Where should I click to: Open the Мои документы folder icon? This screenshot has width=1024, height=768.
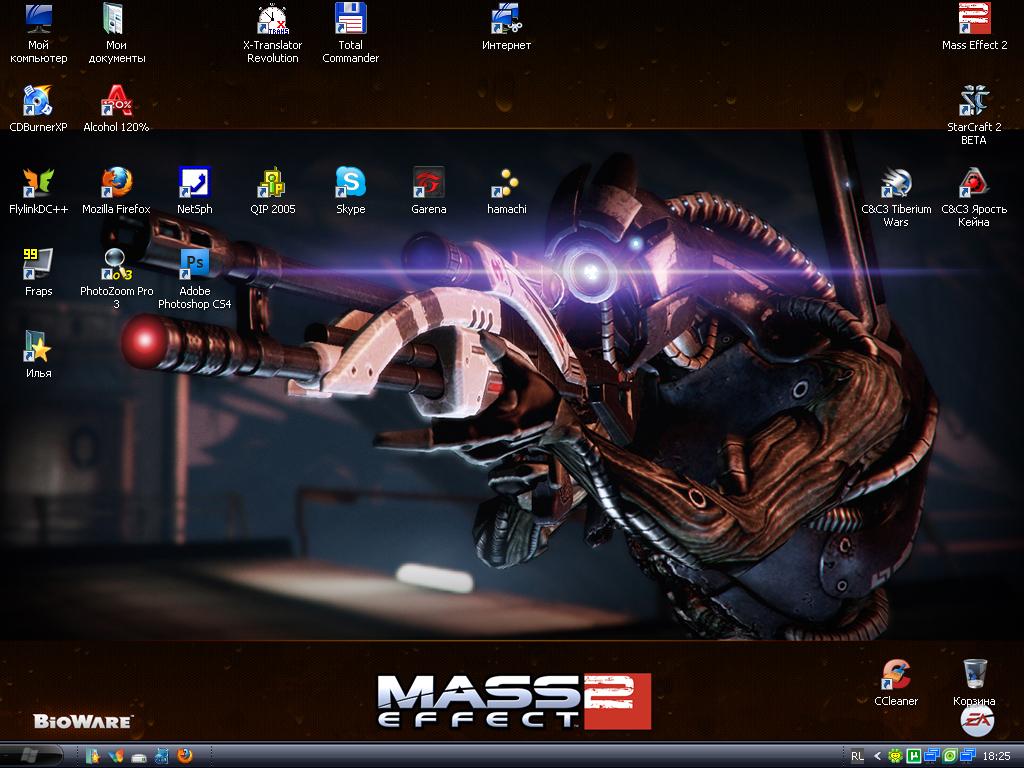click(x=116, y=33)
